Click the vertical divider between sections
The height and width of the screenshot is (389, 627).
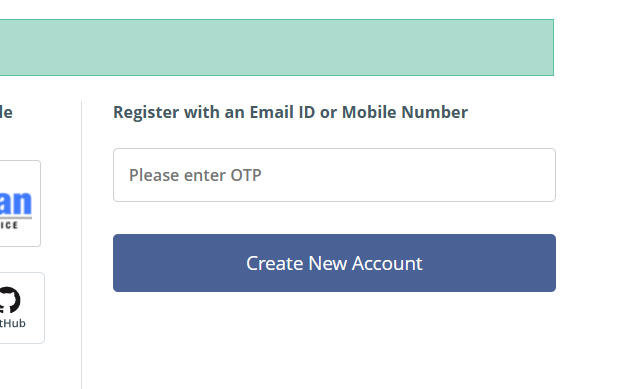pyautogui.click(x=82, y=245)
